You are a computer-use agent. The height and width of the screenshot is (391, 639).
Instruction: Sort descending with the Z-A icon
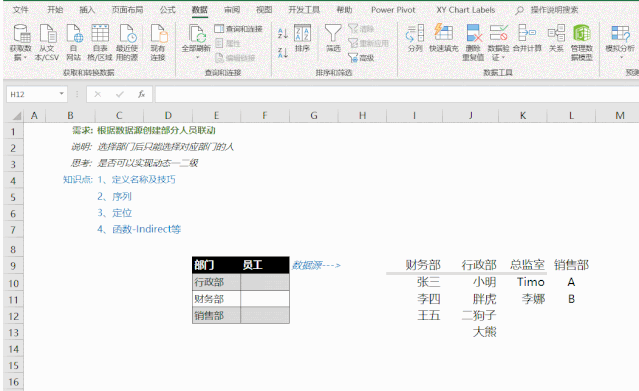click(x=282, y=53)
